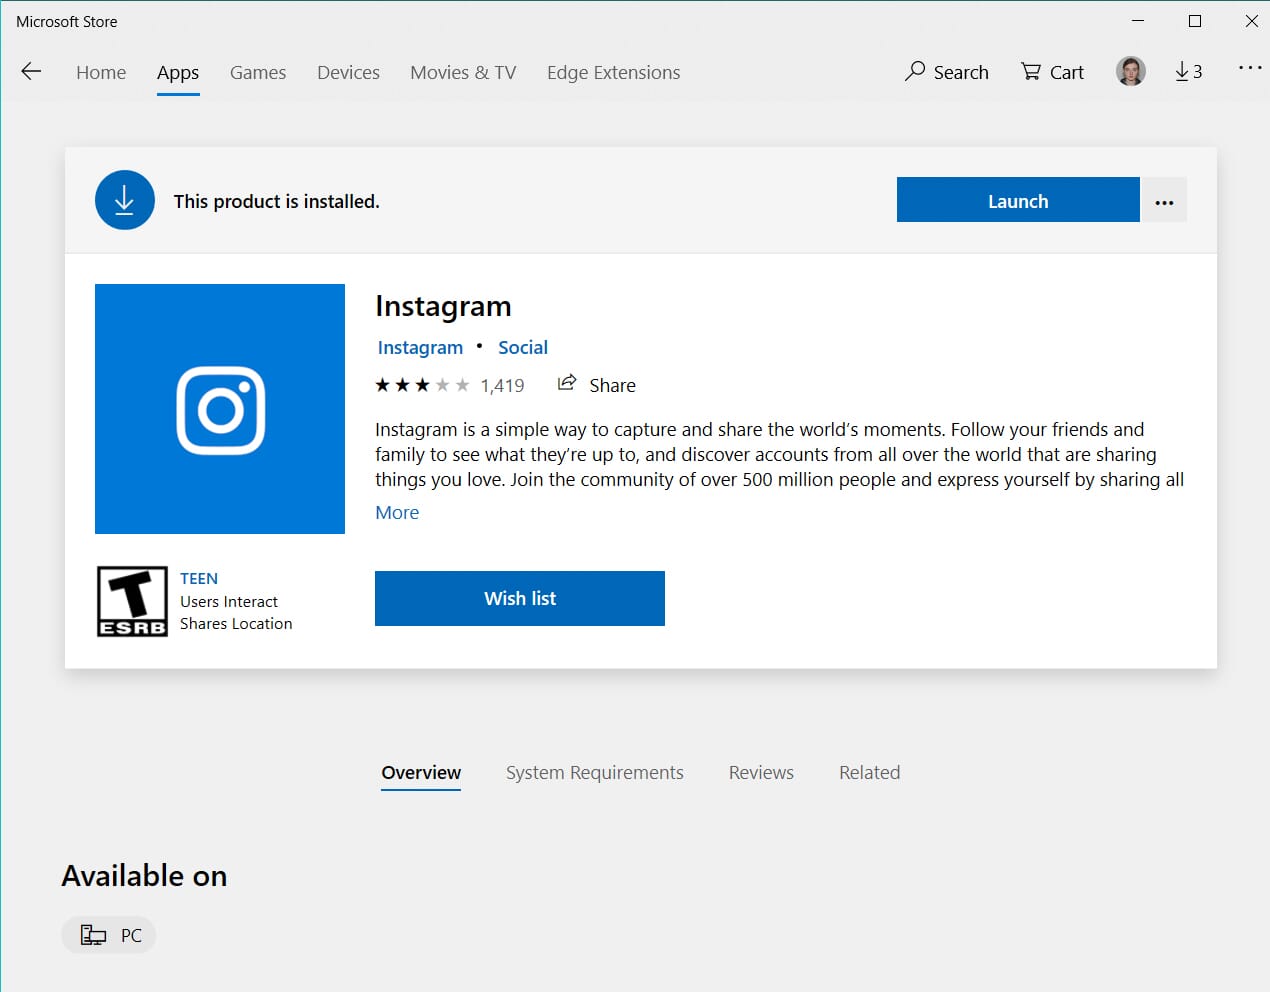
Task: Launch the Instagram app
Action: point(1018,200)
